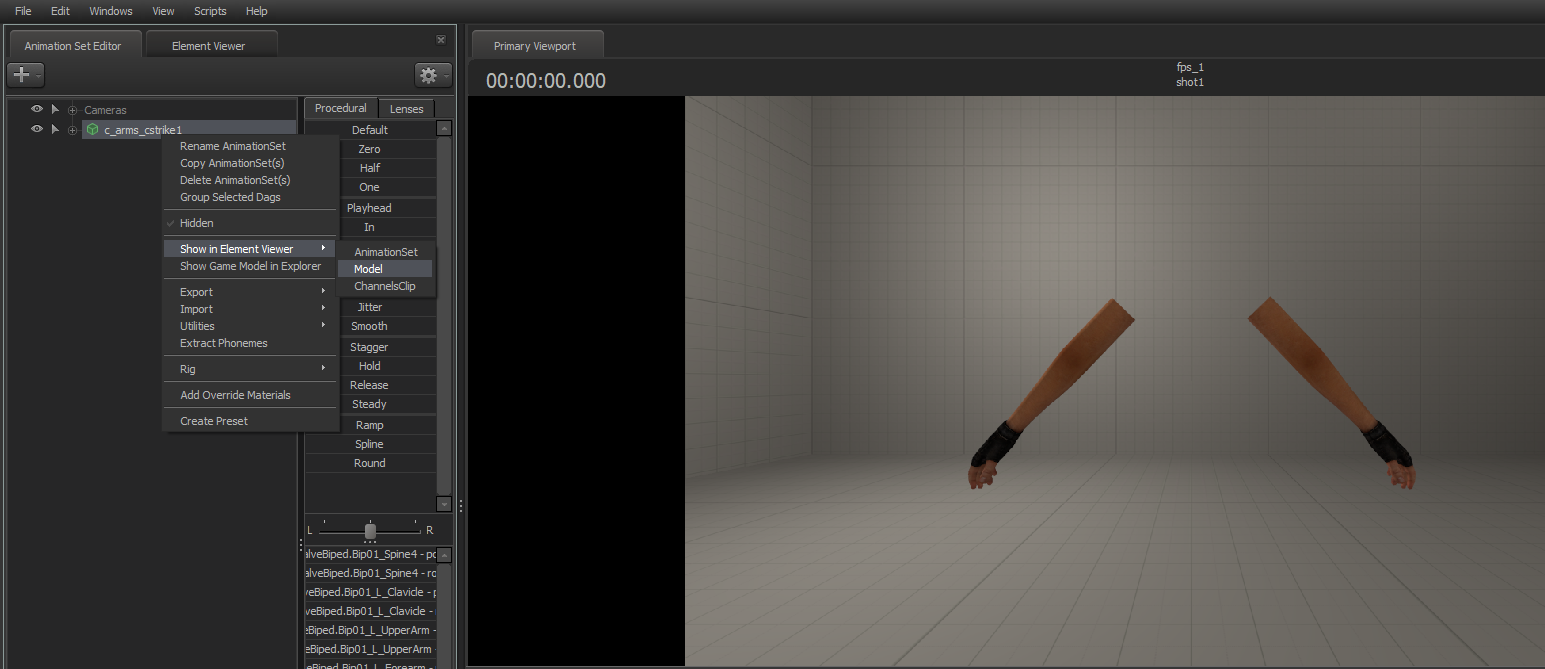The image size is (1545, 669).
Task: Click the 00:00:00.000 timecode display
Action: (546, 81)
